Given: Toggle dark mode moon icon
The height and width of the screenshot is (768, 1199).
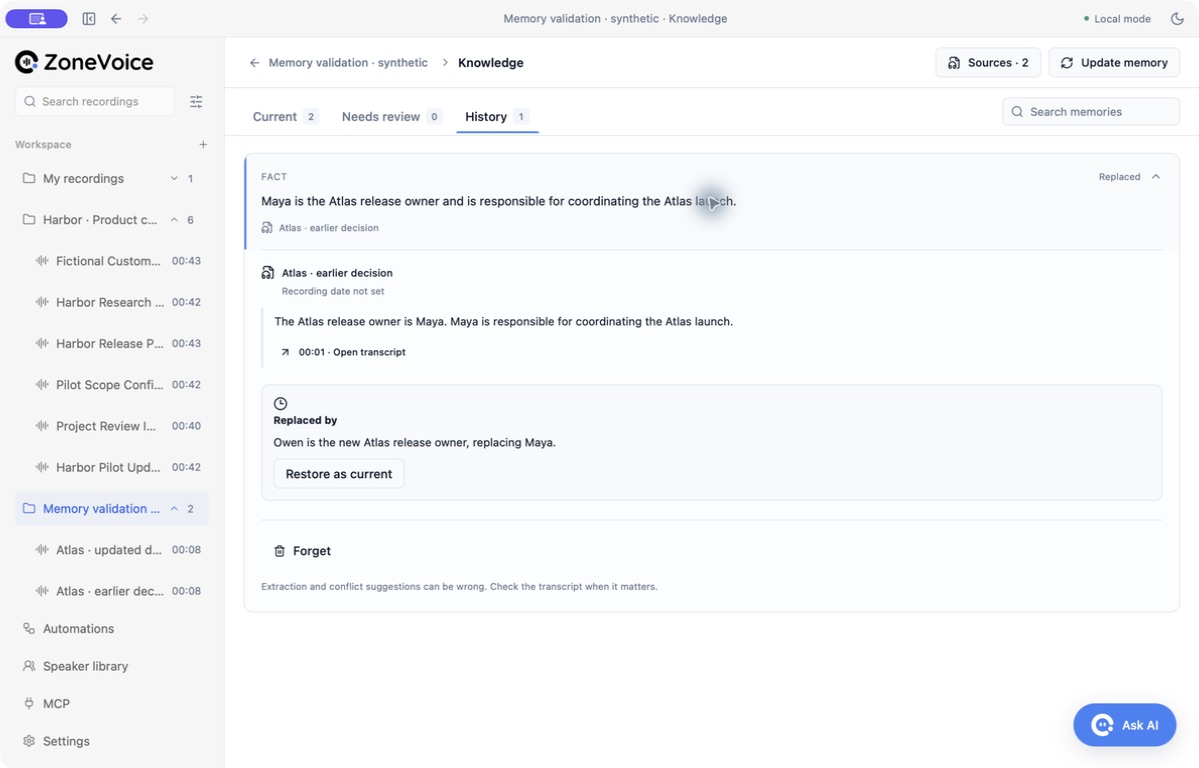Looking at the screenshot, I should click(1178, 18).
